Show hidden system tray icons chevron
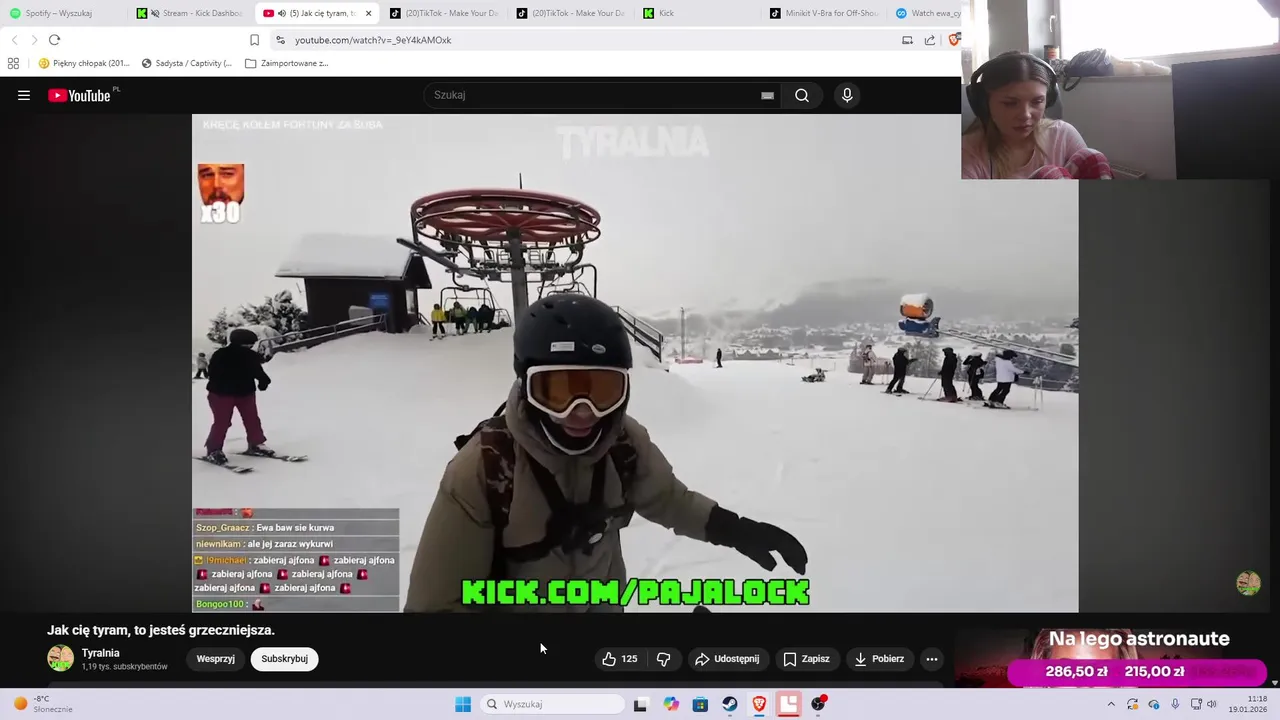 click(x=1111, y=704)
